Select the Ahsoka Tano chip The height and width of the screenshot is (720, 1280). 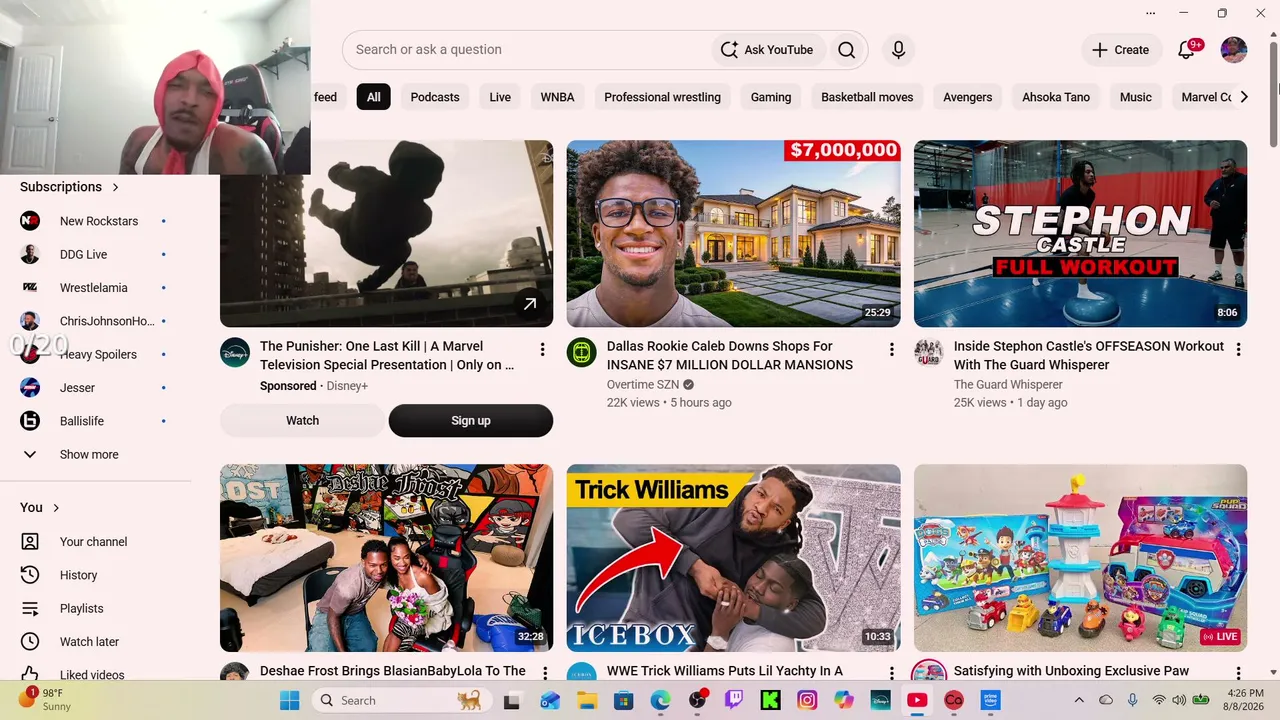[x=1056, y=97]
